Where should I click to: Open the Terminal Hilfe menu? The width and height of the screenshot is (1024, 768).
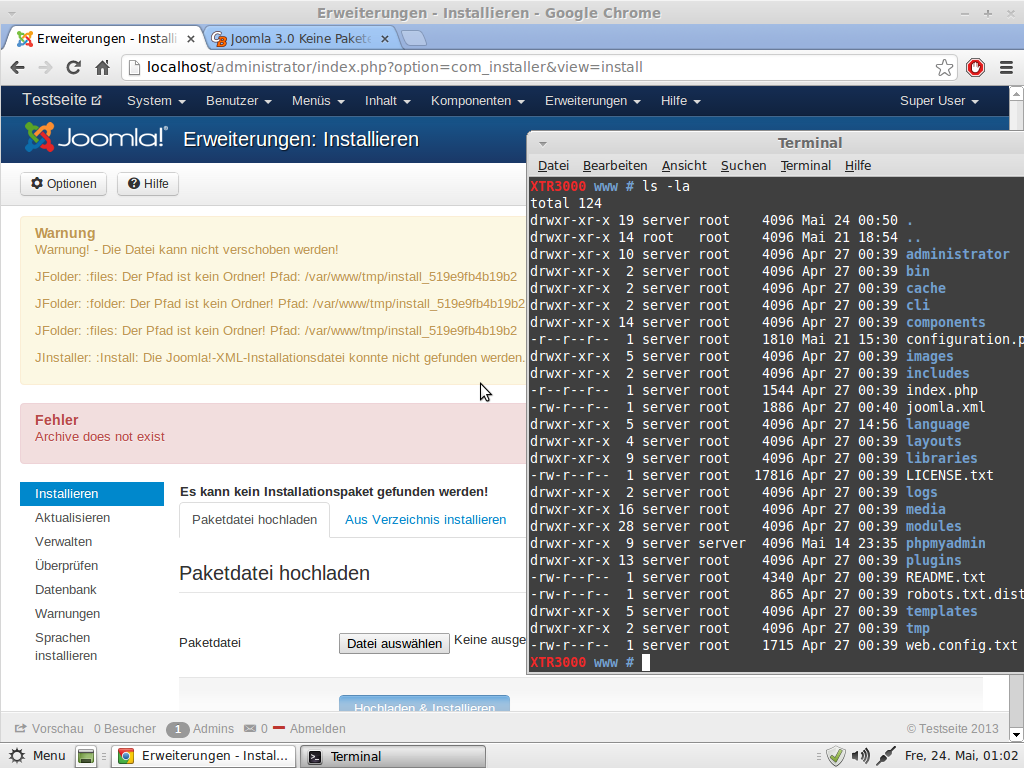[857, 166]
